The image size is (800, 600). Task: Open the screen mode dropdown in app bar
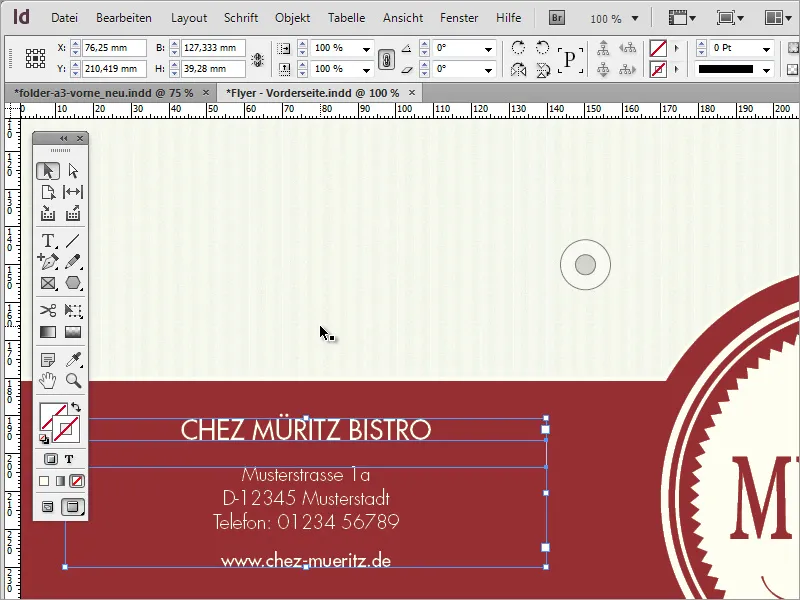click(730, 18)
